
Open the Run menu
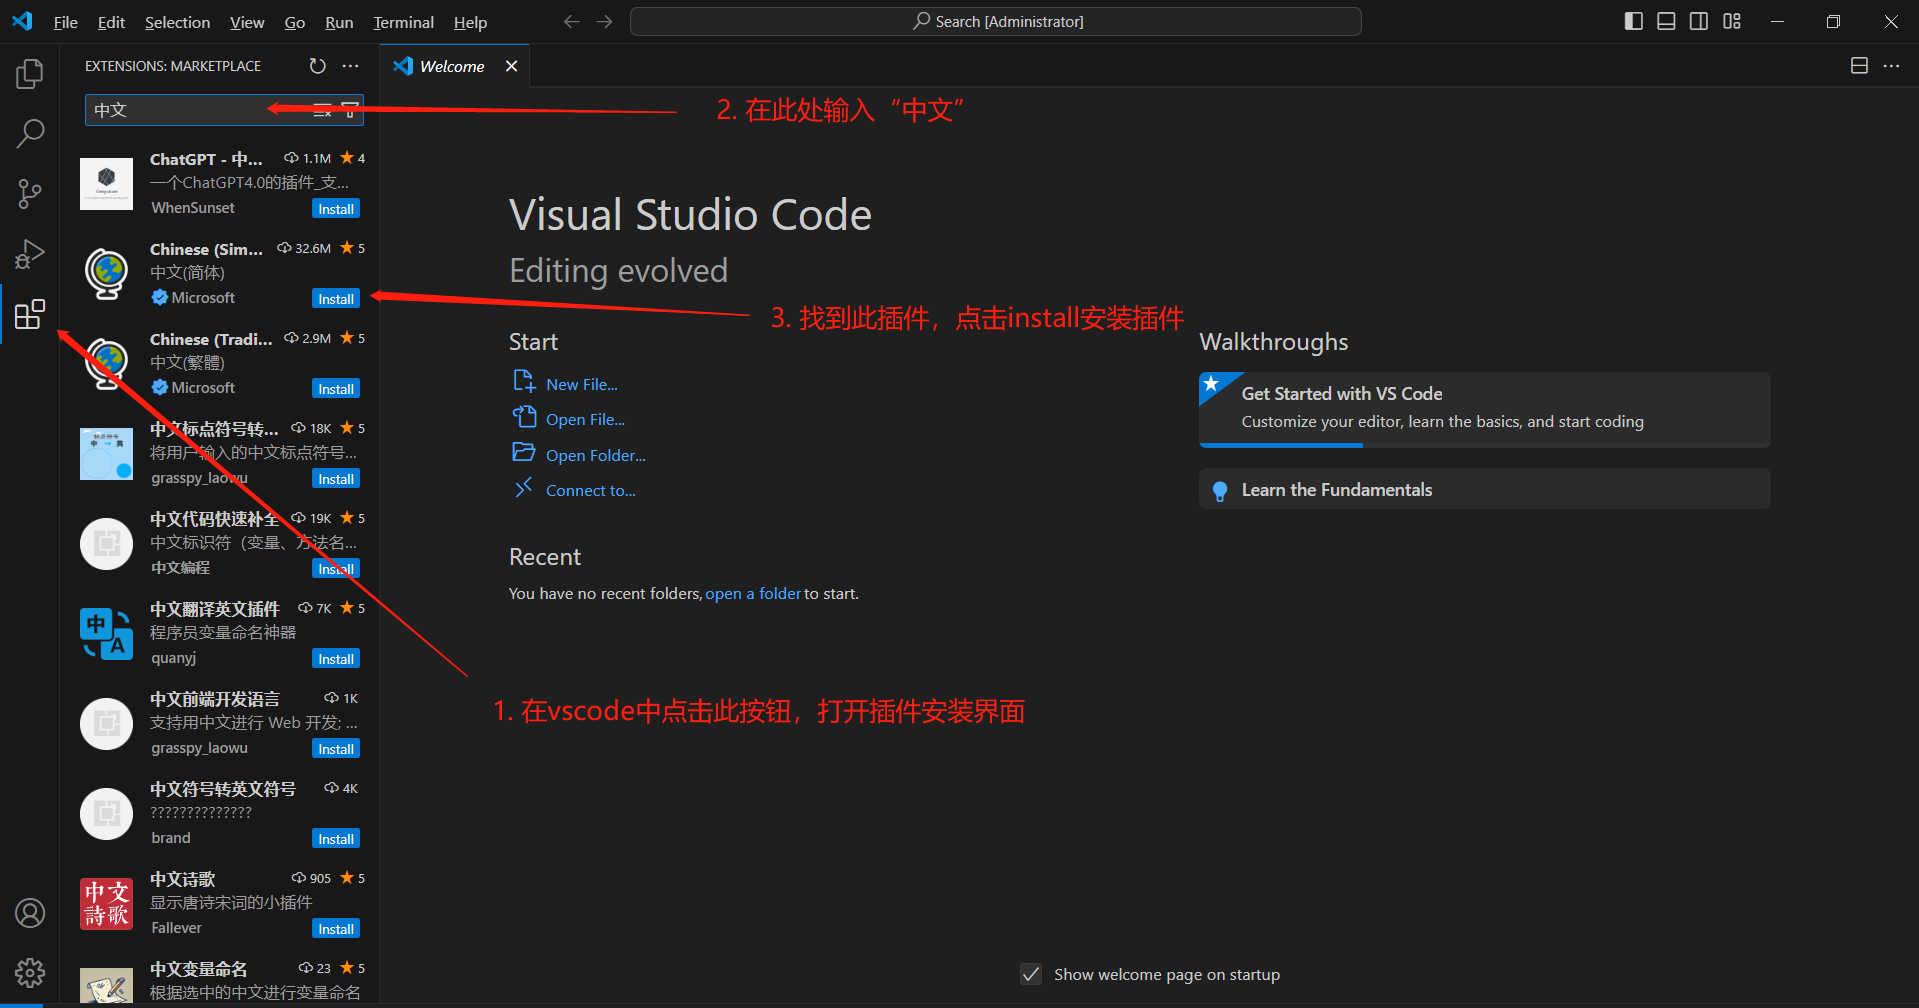click(x=339, y=22)
